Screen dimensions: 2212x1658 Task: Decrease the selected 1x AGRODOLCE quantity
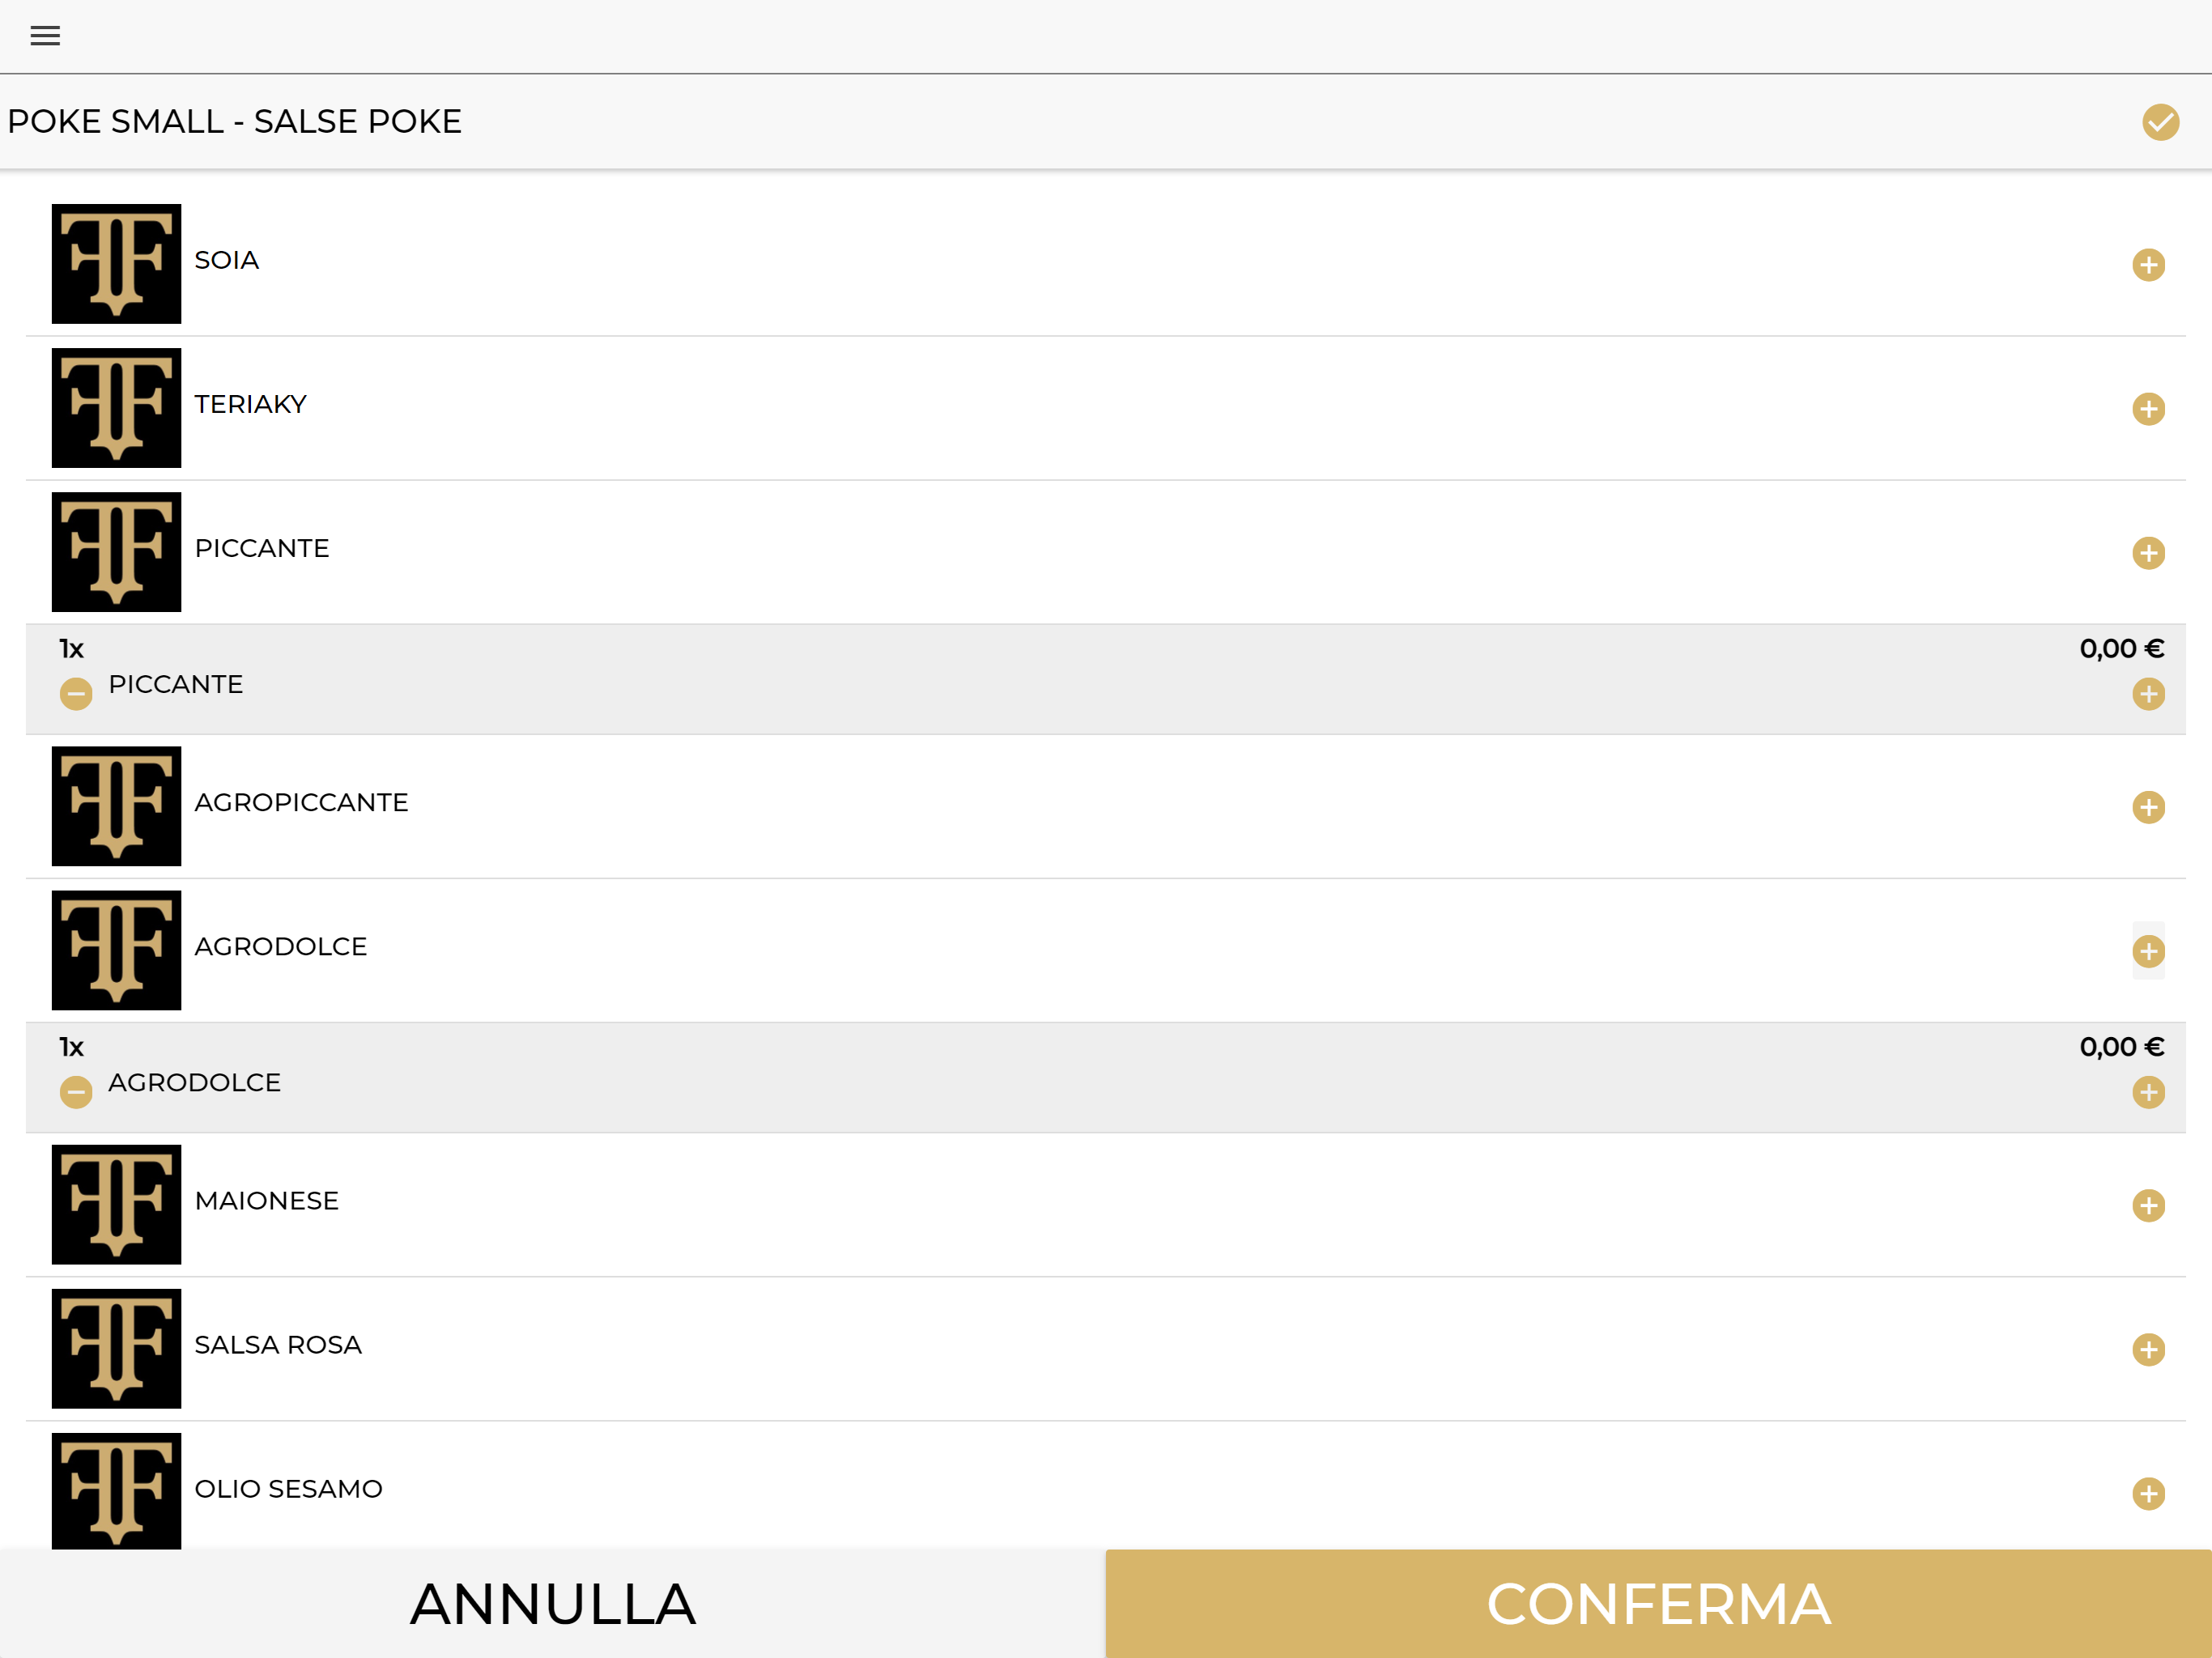pyautogui.click(x=76, y=1092)
